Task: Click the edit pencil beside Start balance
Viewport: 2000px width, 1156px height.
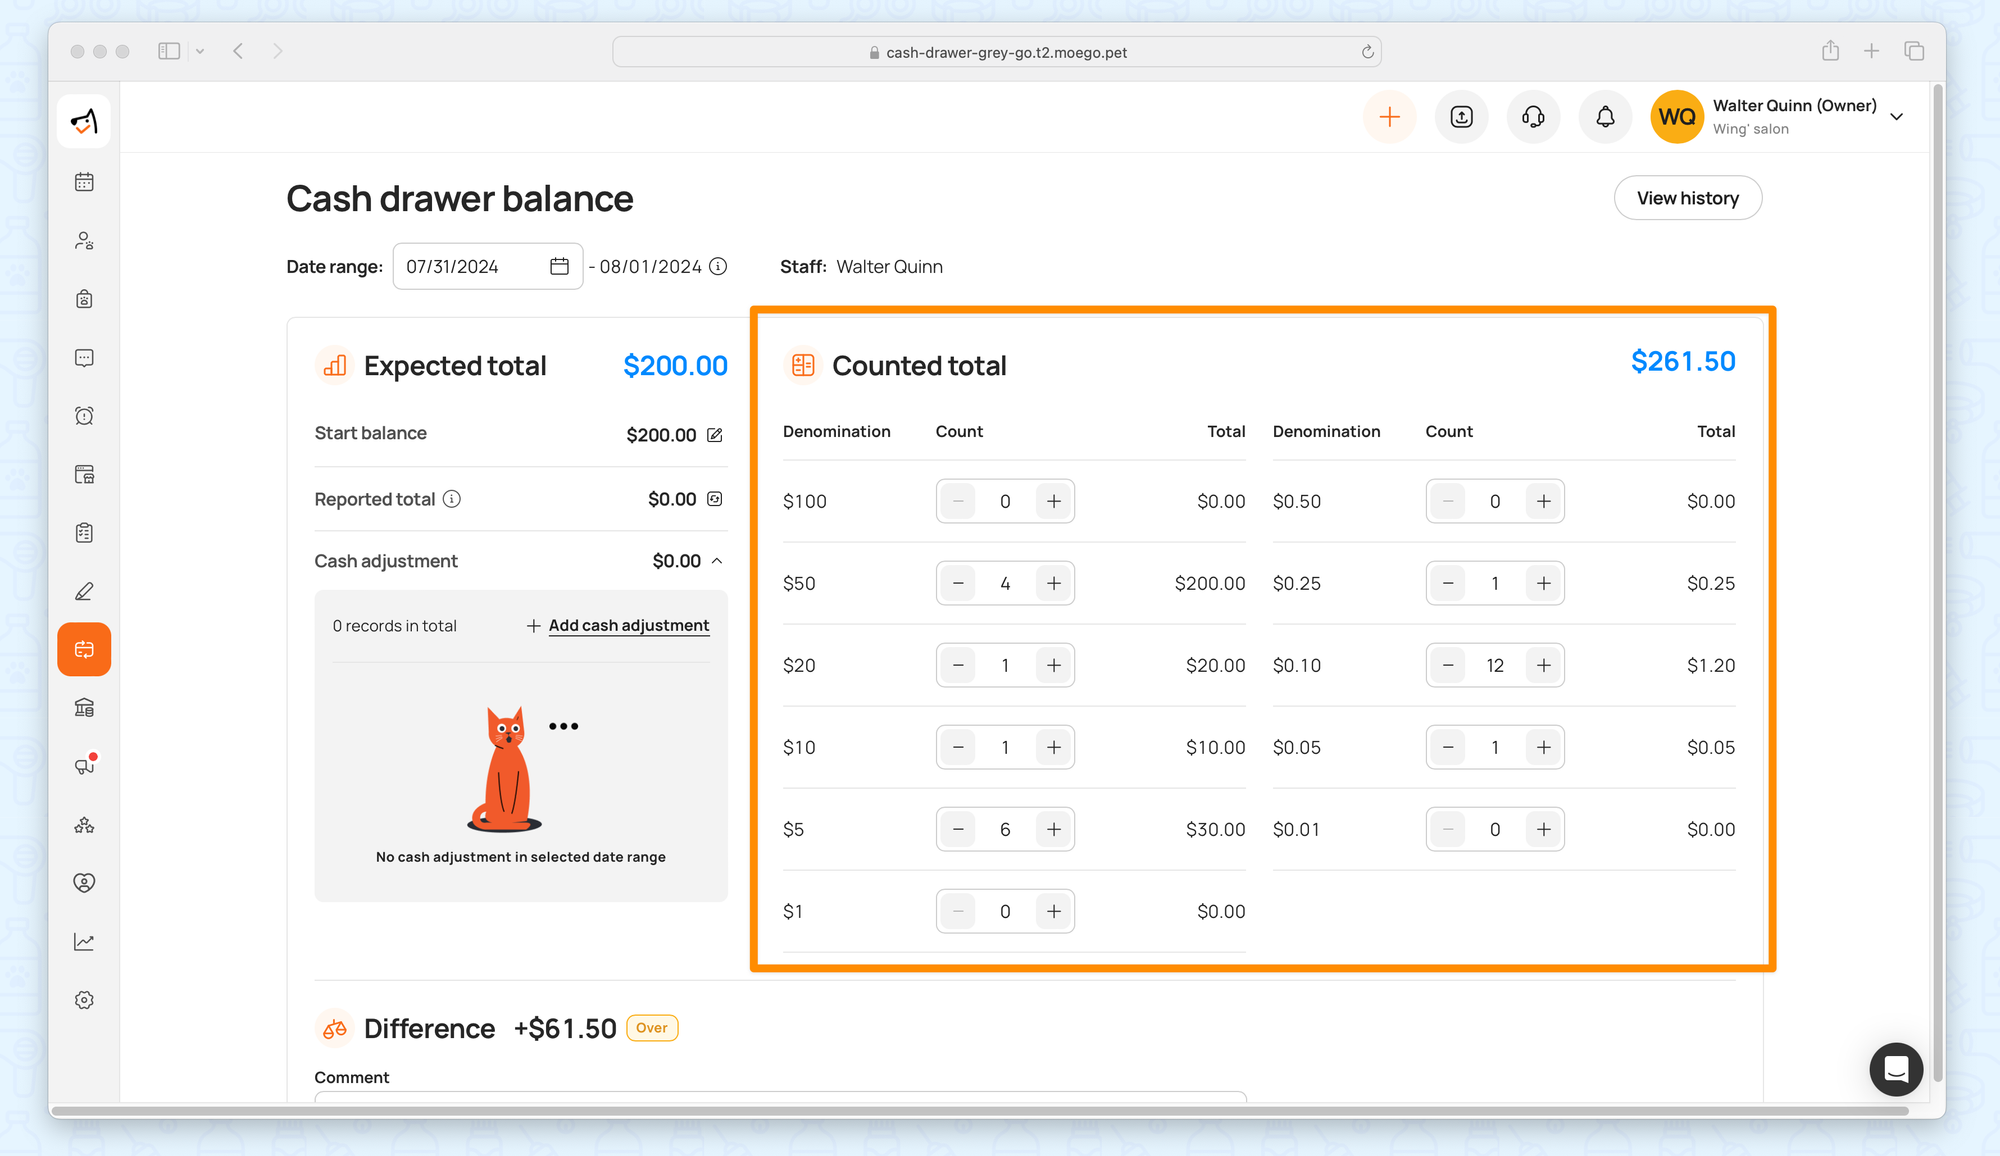Action: [x=715, y=435]
